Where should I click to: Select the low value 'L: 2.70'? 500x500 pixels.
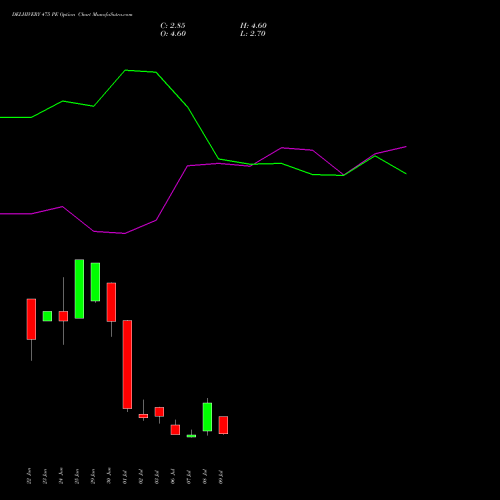pyautogui.click(x=253, y=34)
